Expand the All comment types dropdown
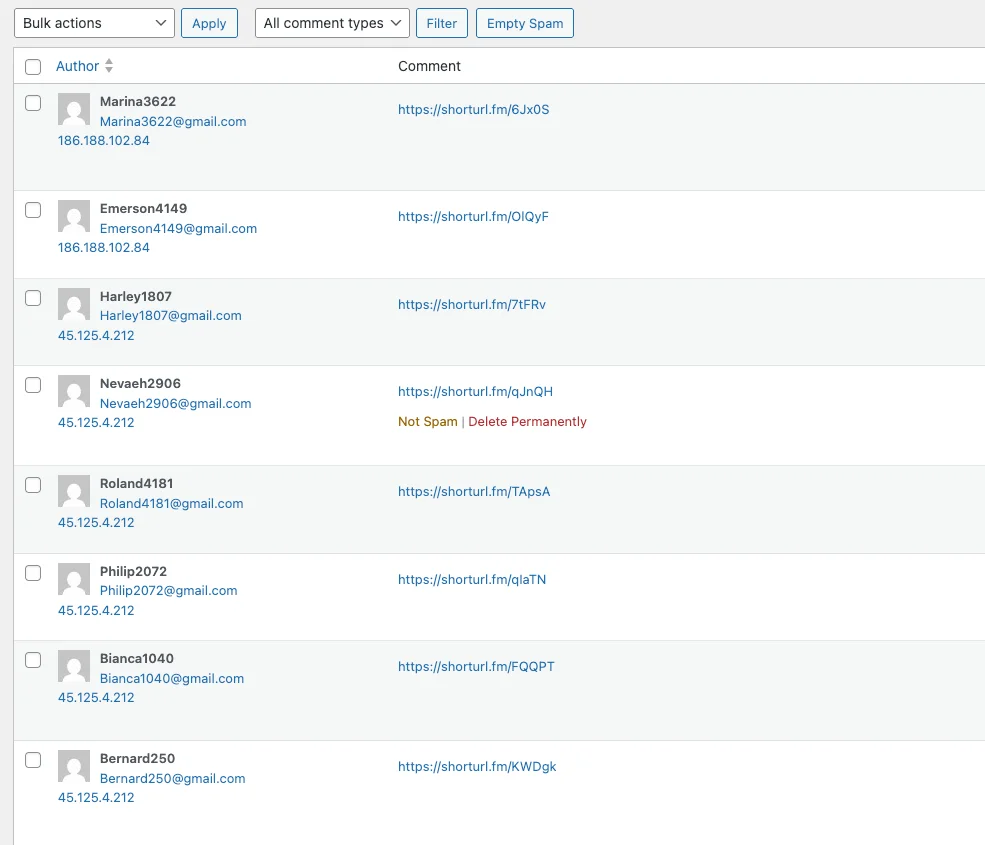Screen dimensions: 985x845 pos(332,23)
